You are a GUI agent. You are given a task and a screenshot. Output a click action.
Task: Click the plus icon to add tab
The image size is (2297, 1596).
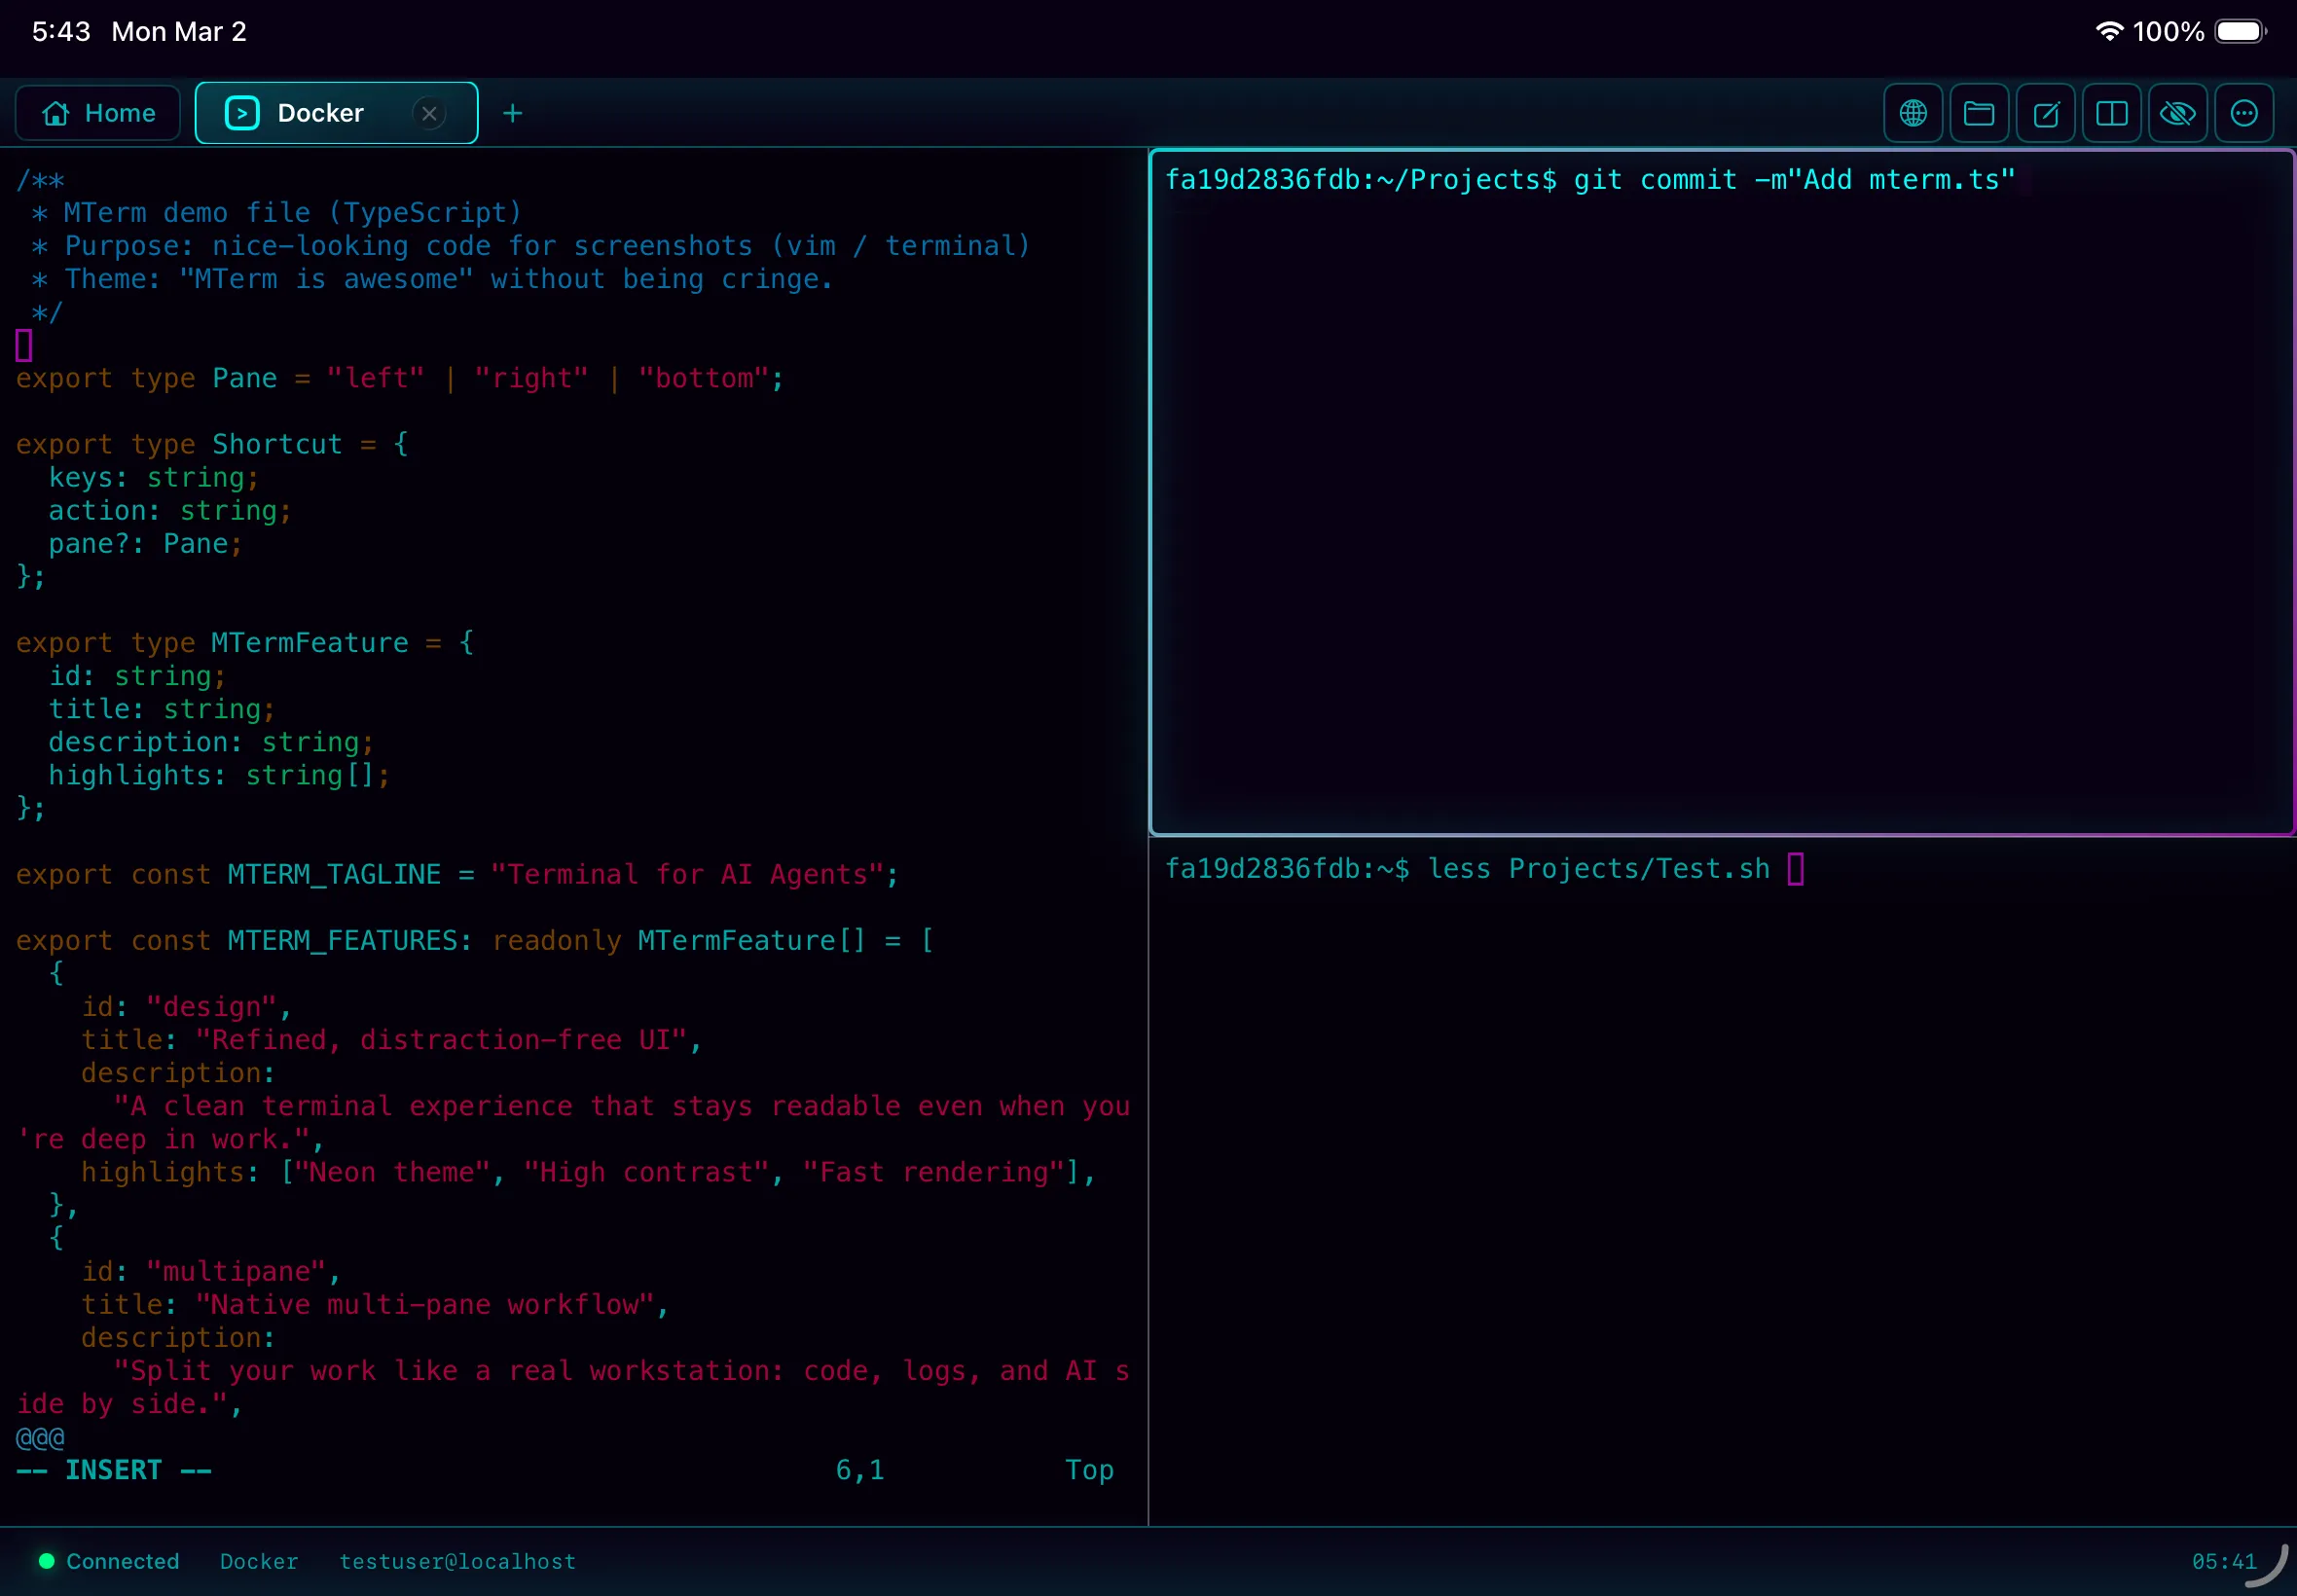(512, 113)
